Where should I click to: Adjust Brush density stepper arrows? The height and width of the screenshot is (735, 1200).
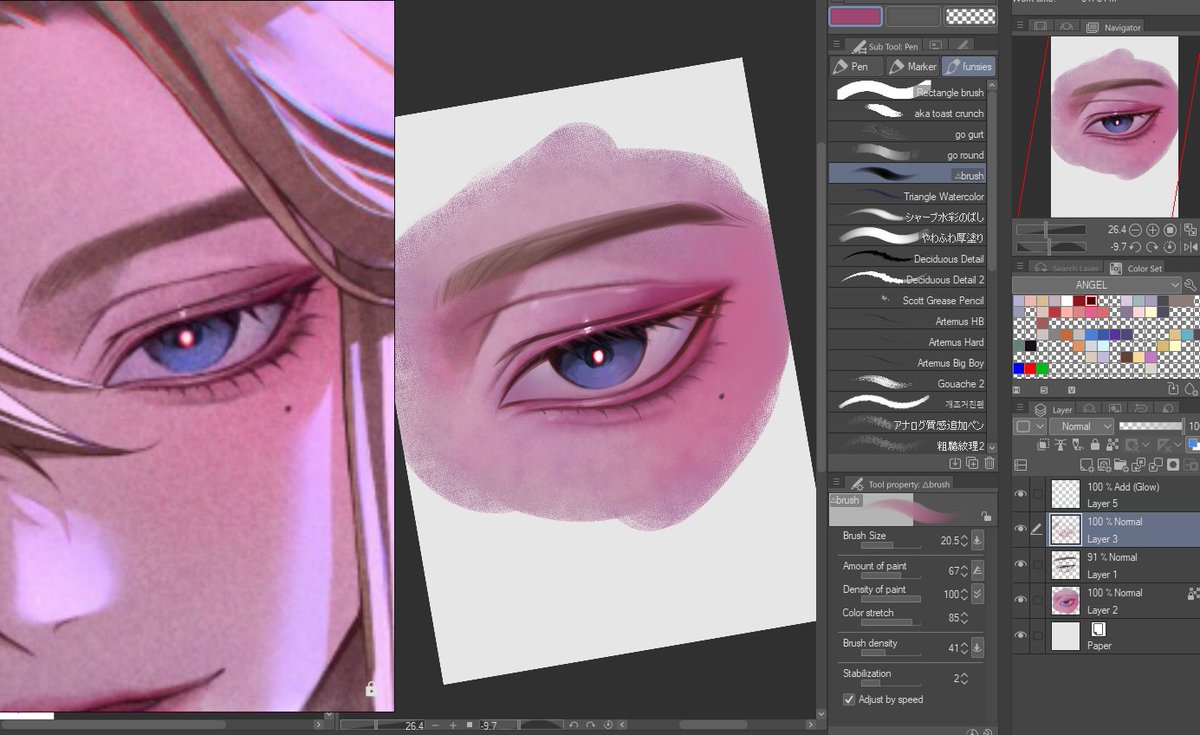click(x=964, y=648)
